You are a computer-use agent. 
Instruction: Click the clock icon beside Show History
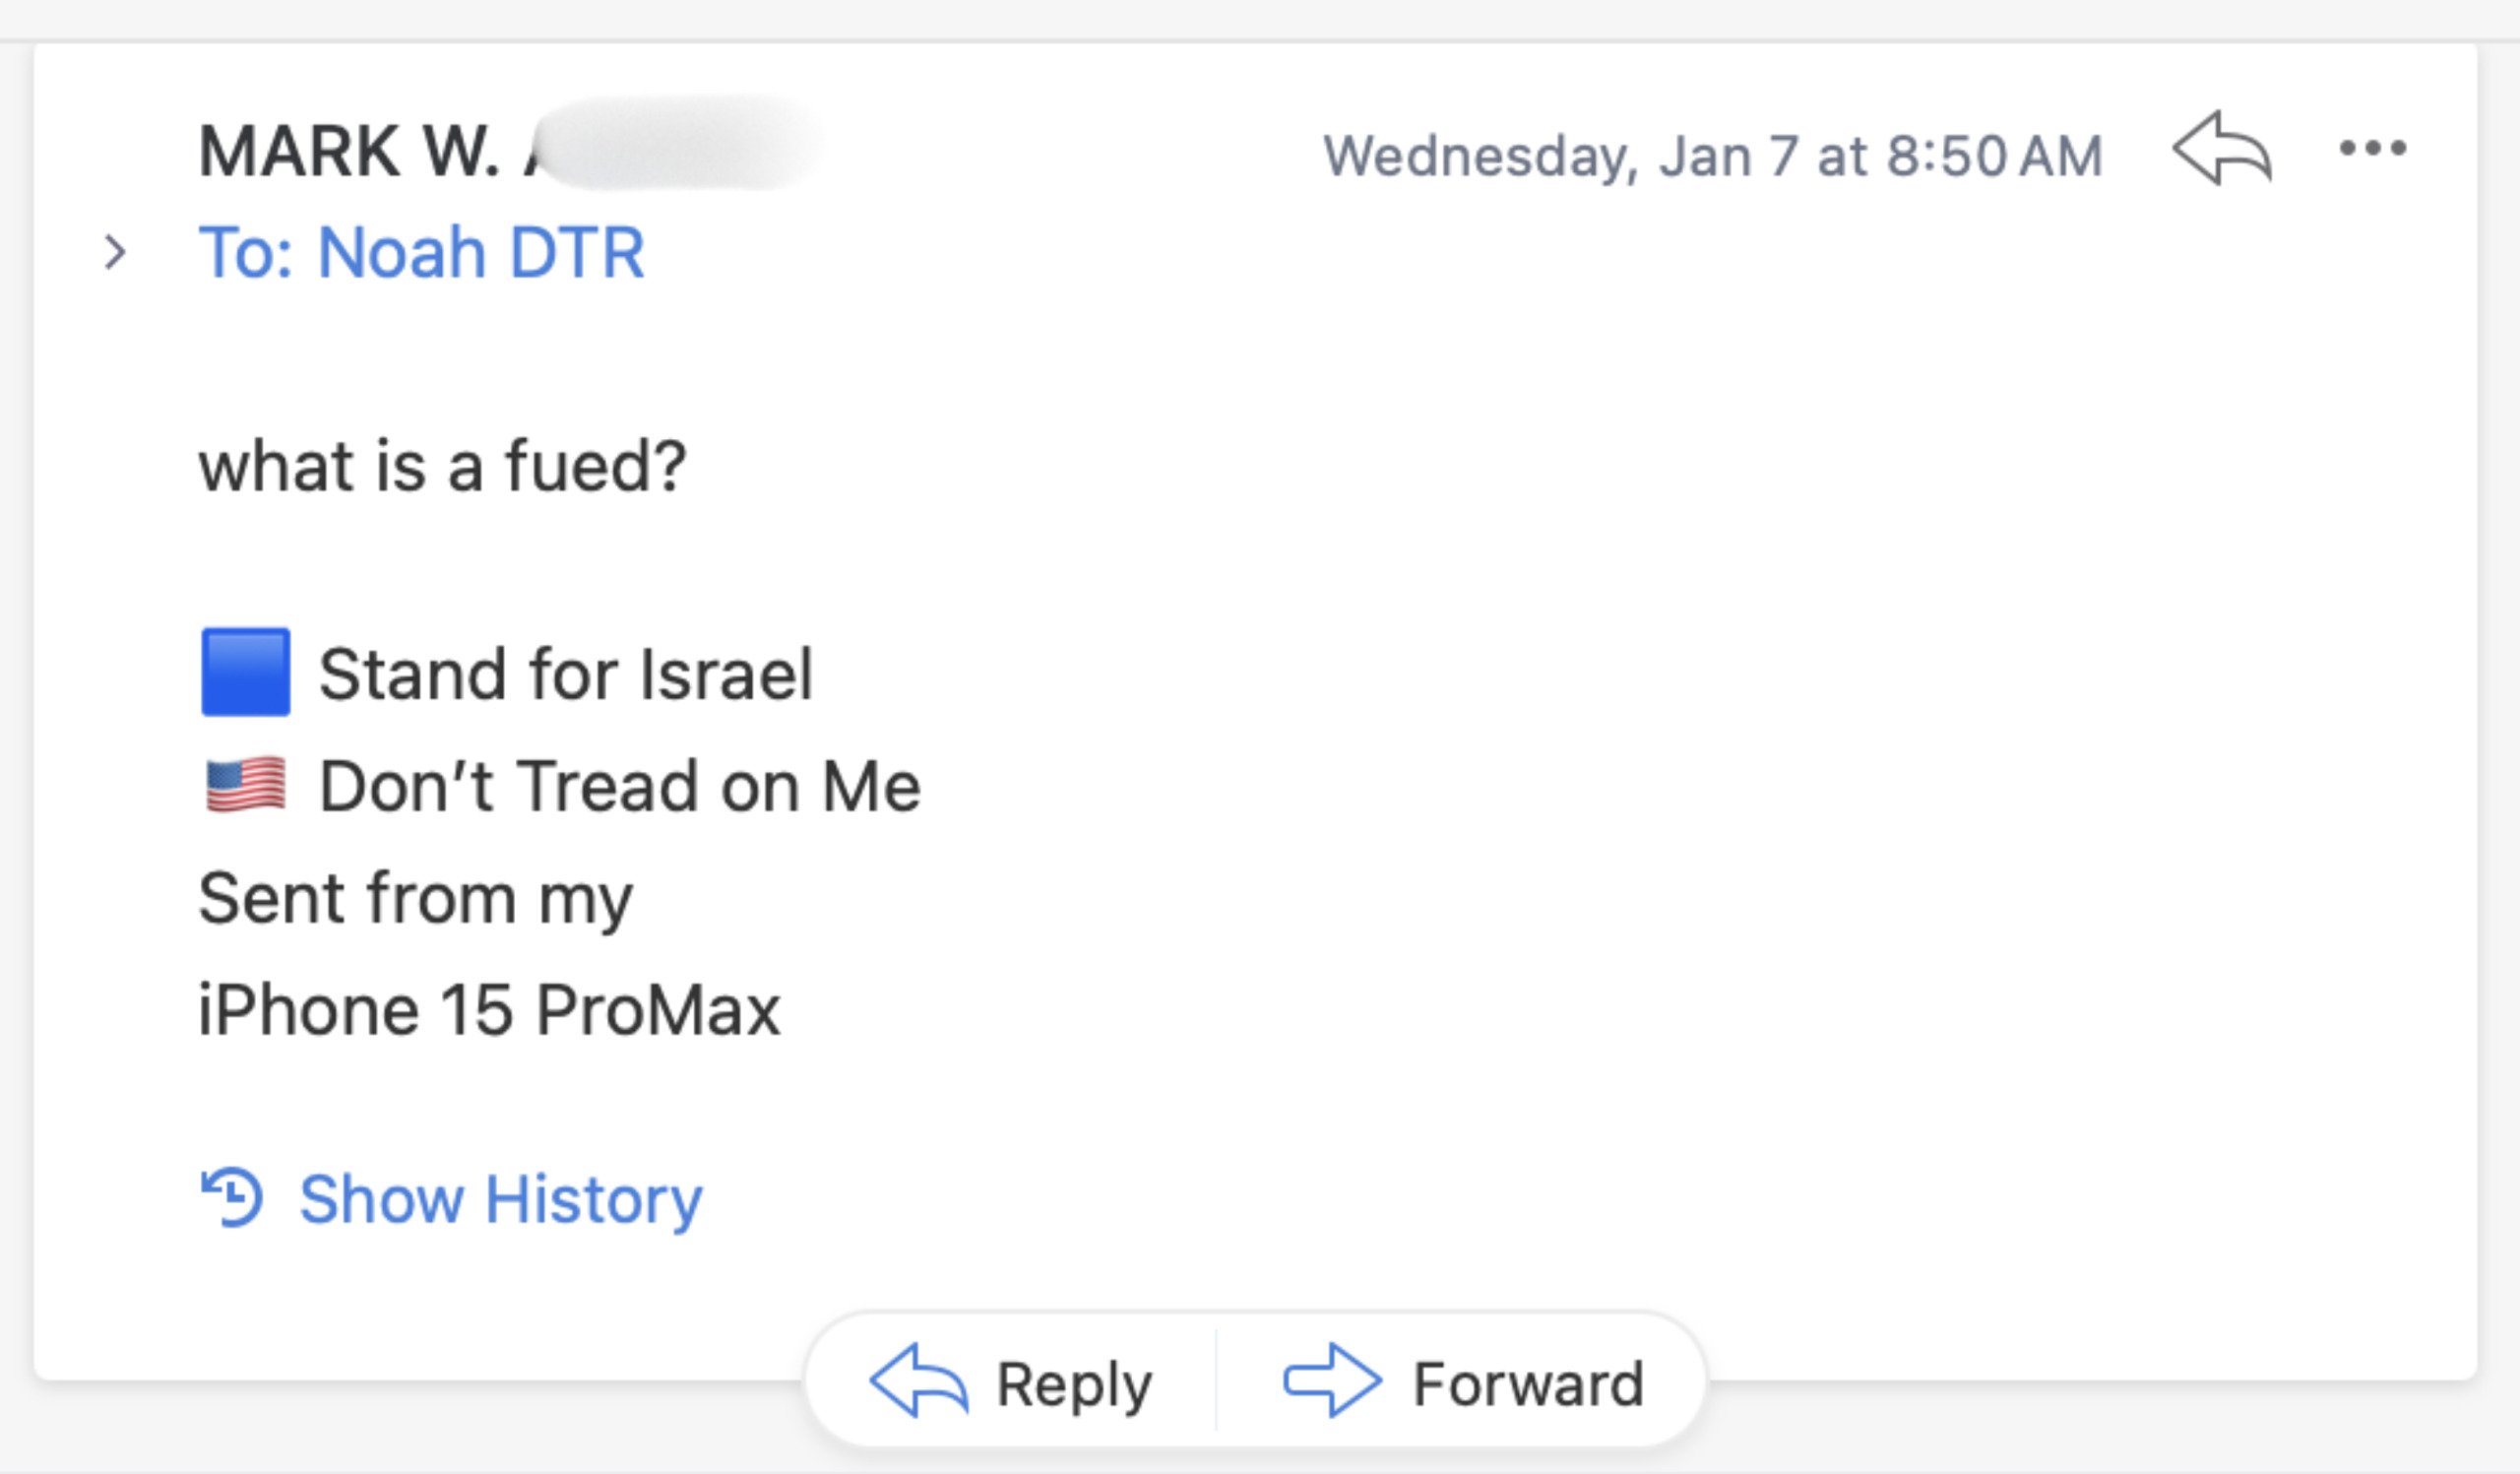click(232, 1197)
